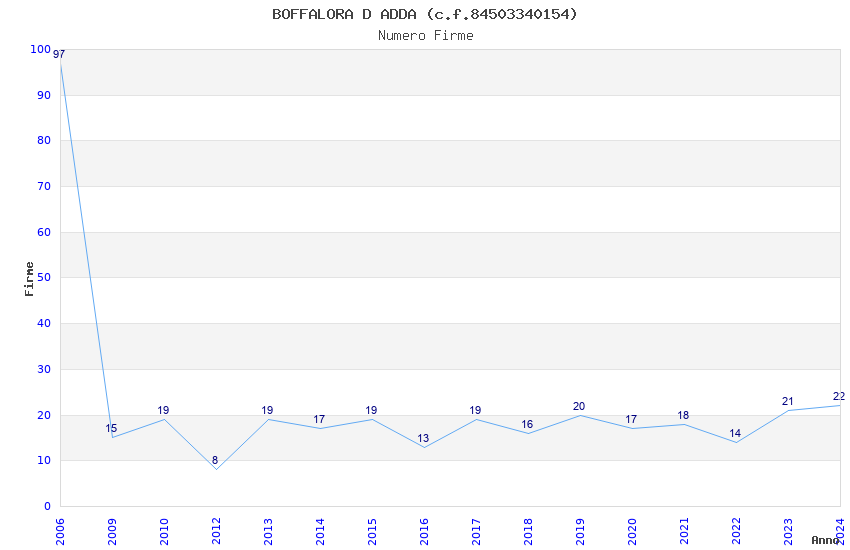Click the y-axis value 20
This screenshot has width=850, height=550.
[x=44, y=416]
